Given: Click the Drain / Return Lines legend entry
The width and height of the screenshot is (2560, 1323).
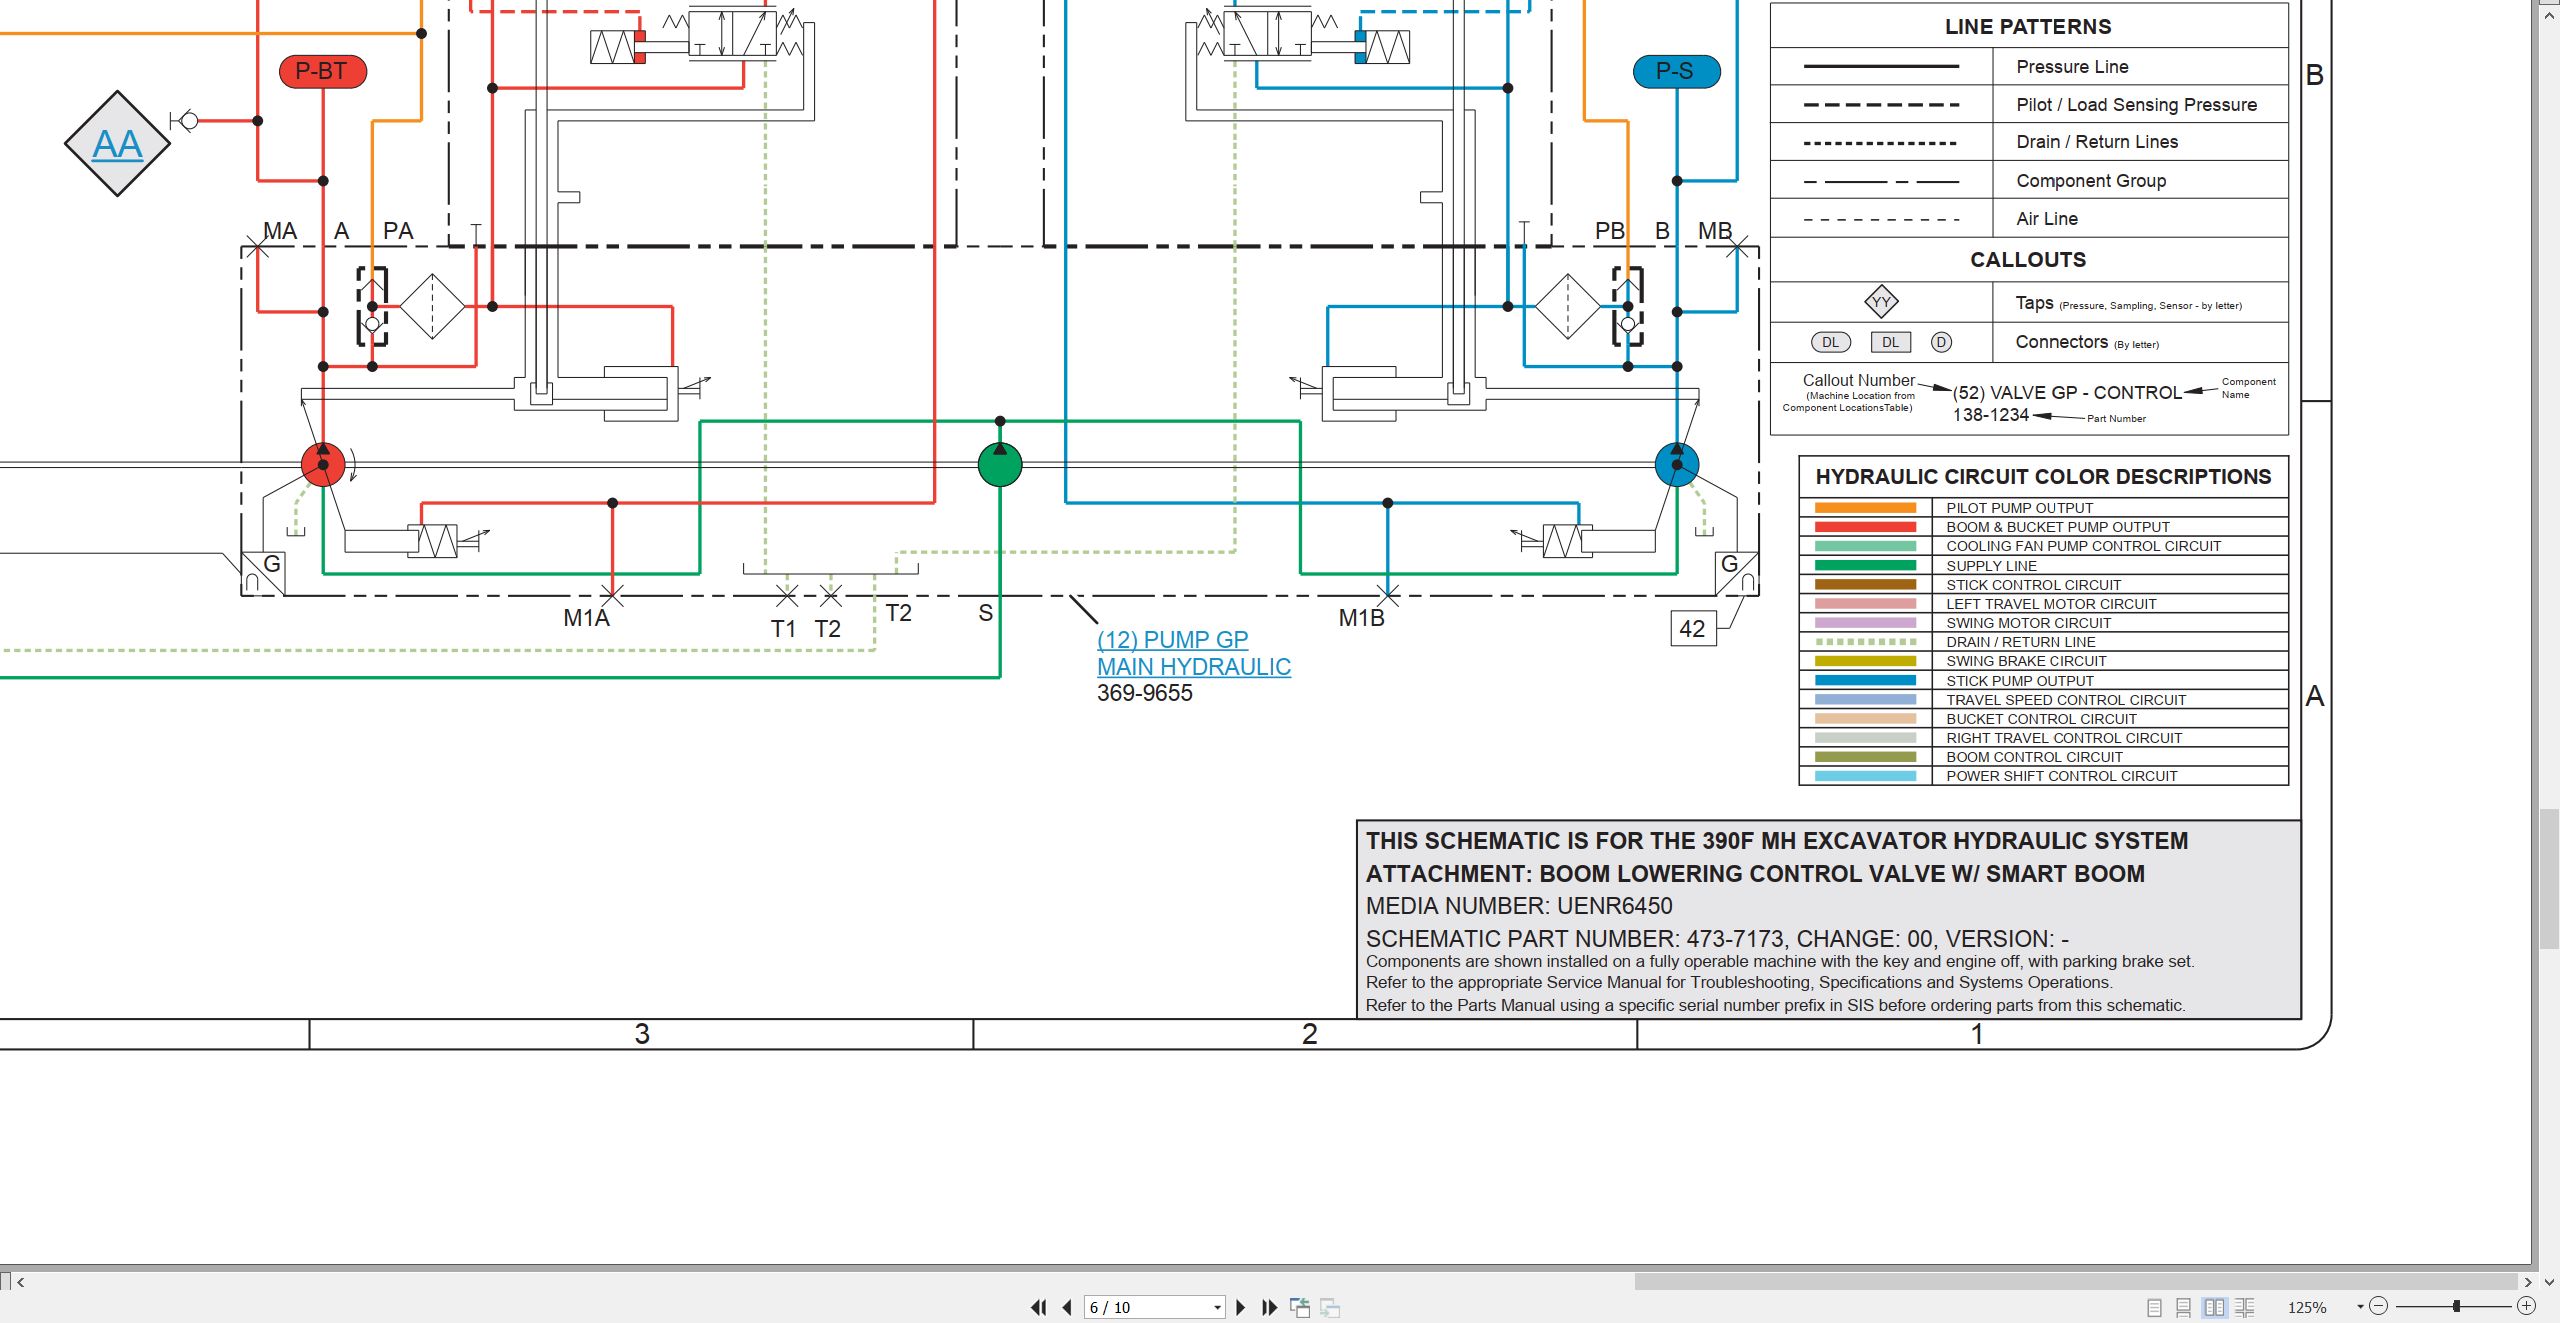Looking at the screenshot, I should [2097, 142].
